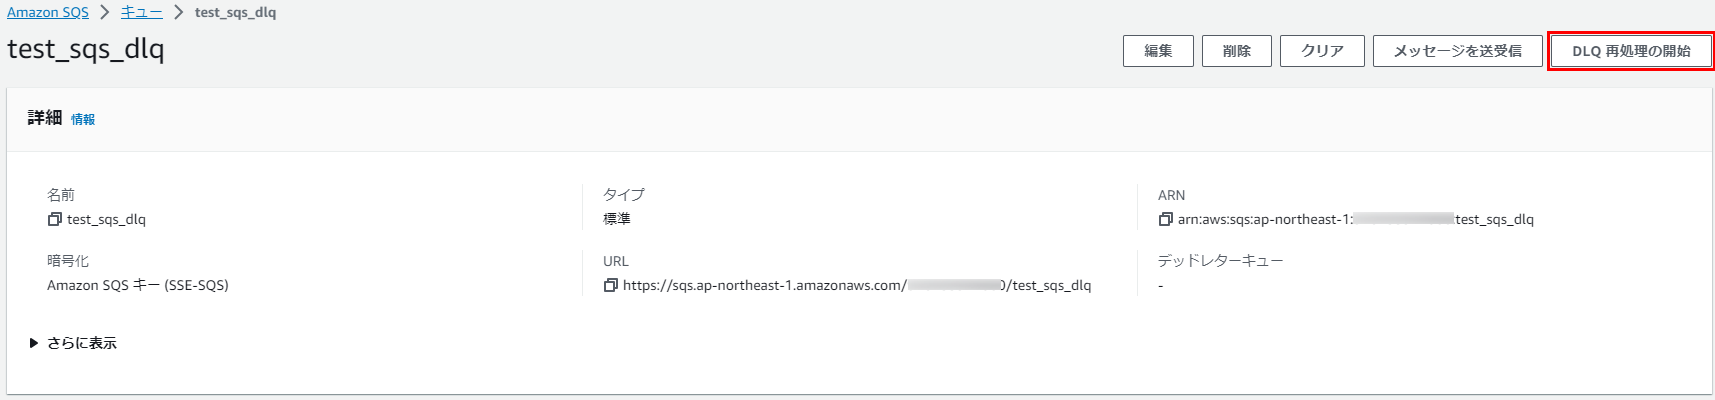
Task: Open the 情報 info link next to 詳細
Action: click(83, 119)
